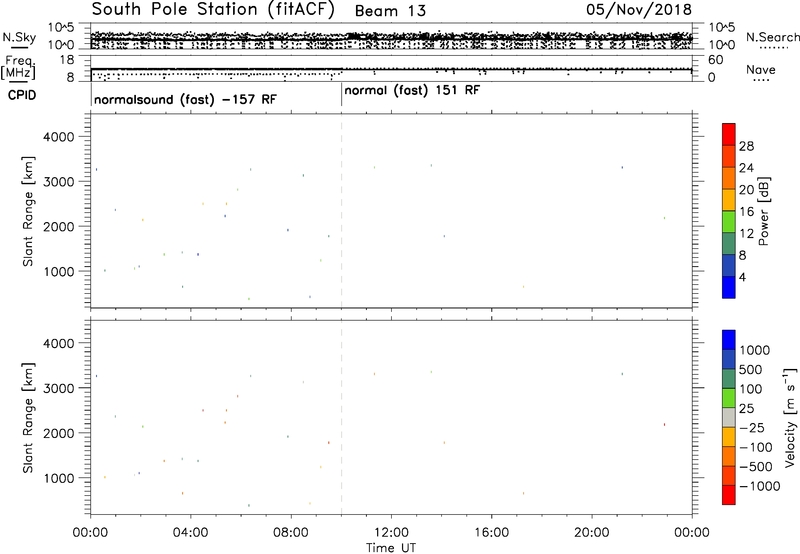Click the blue bottom of power colorbar
Screen dimensions: 800x554
point(729,287)
